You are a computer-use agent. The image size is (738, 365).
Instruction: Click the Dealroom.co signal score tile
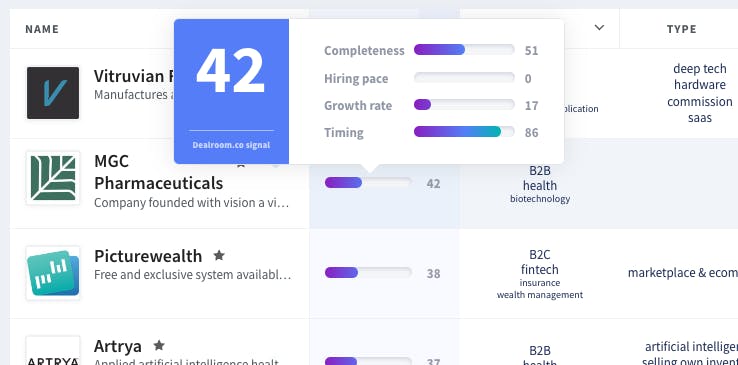[x=232, y=91]
